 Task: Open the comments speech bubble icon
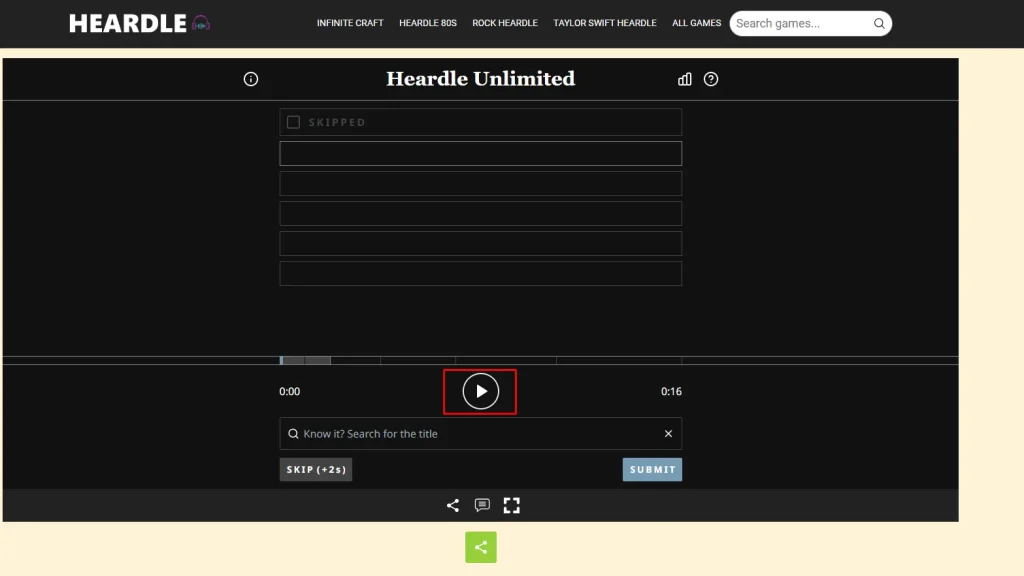[482, 505]
